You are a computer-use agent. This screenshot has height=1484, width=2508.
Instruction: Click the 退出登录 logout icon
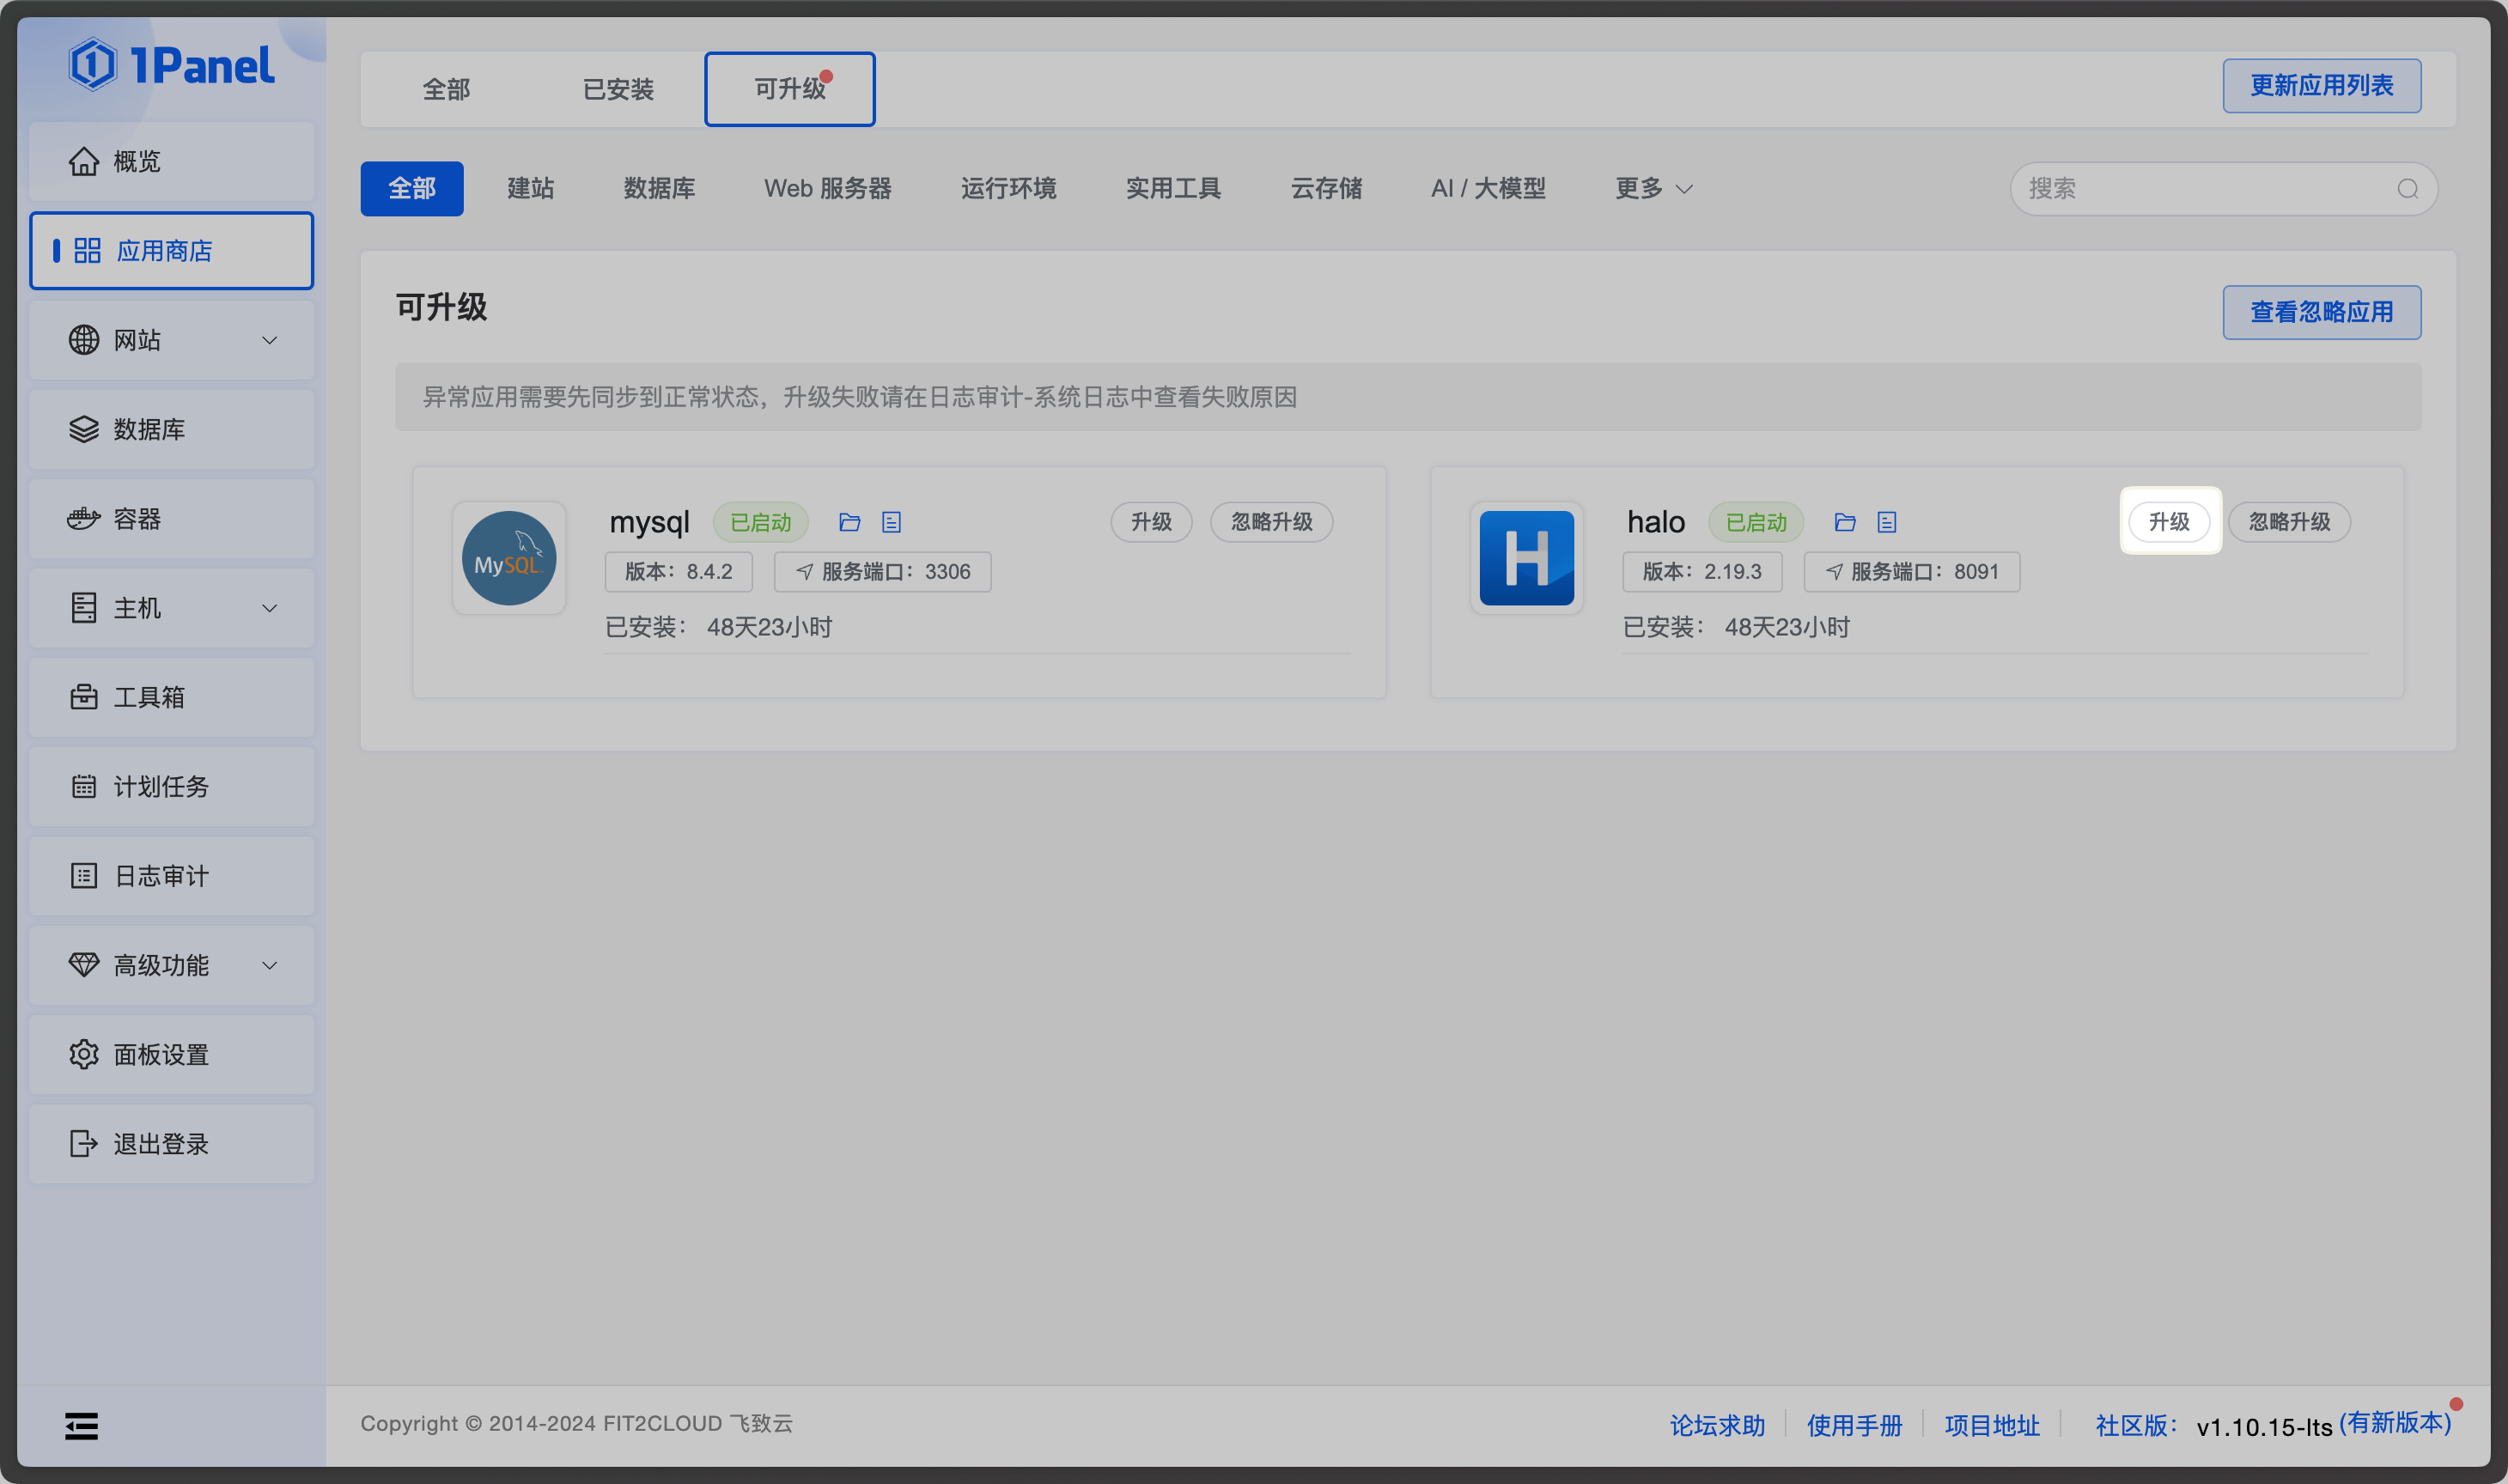[x=84, y=1143]
